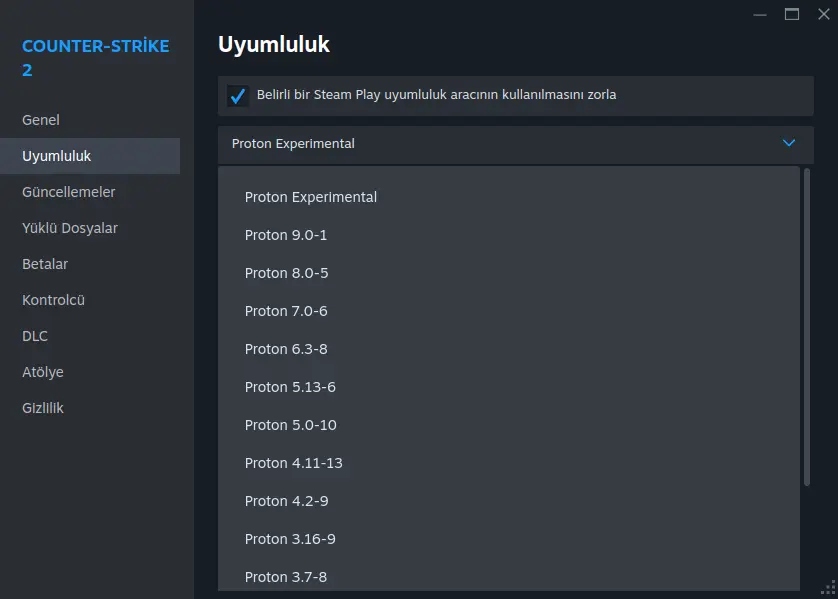
Task: Collapse the Proton Experimental dropdown chevron
Action: tap(789, 143)
